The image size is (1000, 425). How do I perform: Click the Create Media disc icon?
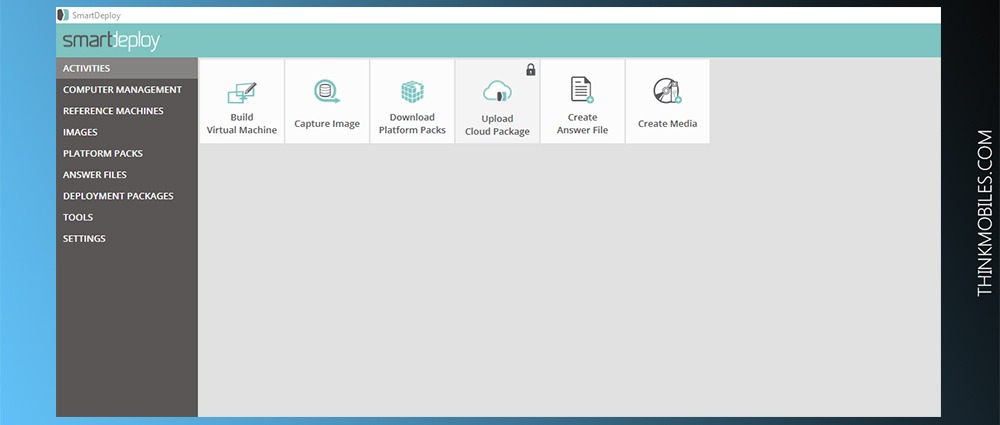coord(667,91)
